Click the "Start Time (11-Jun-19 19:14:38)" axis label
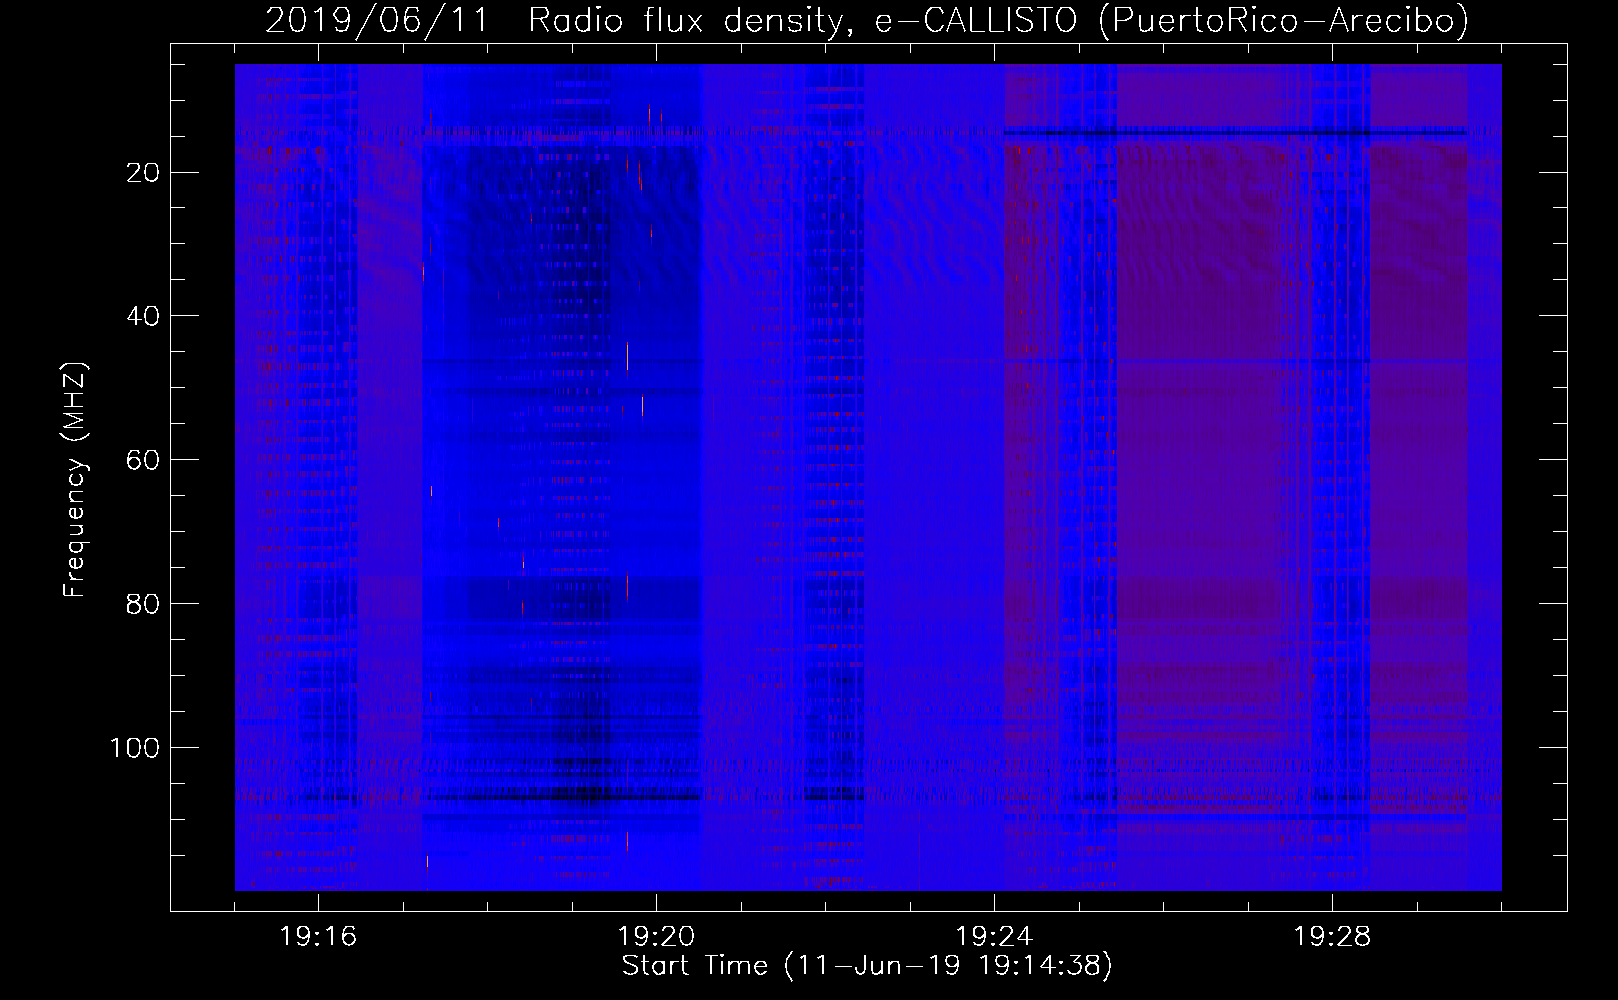This screenshot has height=1000, width=1618. [x=867, y=966]
